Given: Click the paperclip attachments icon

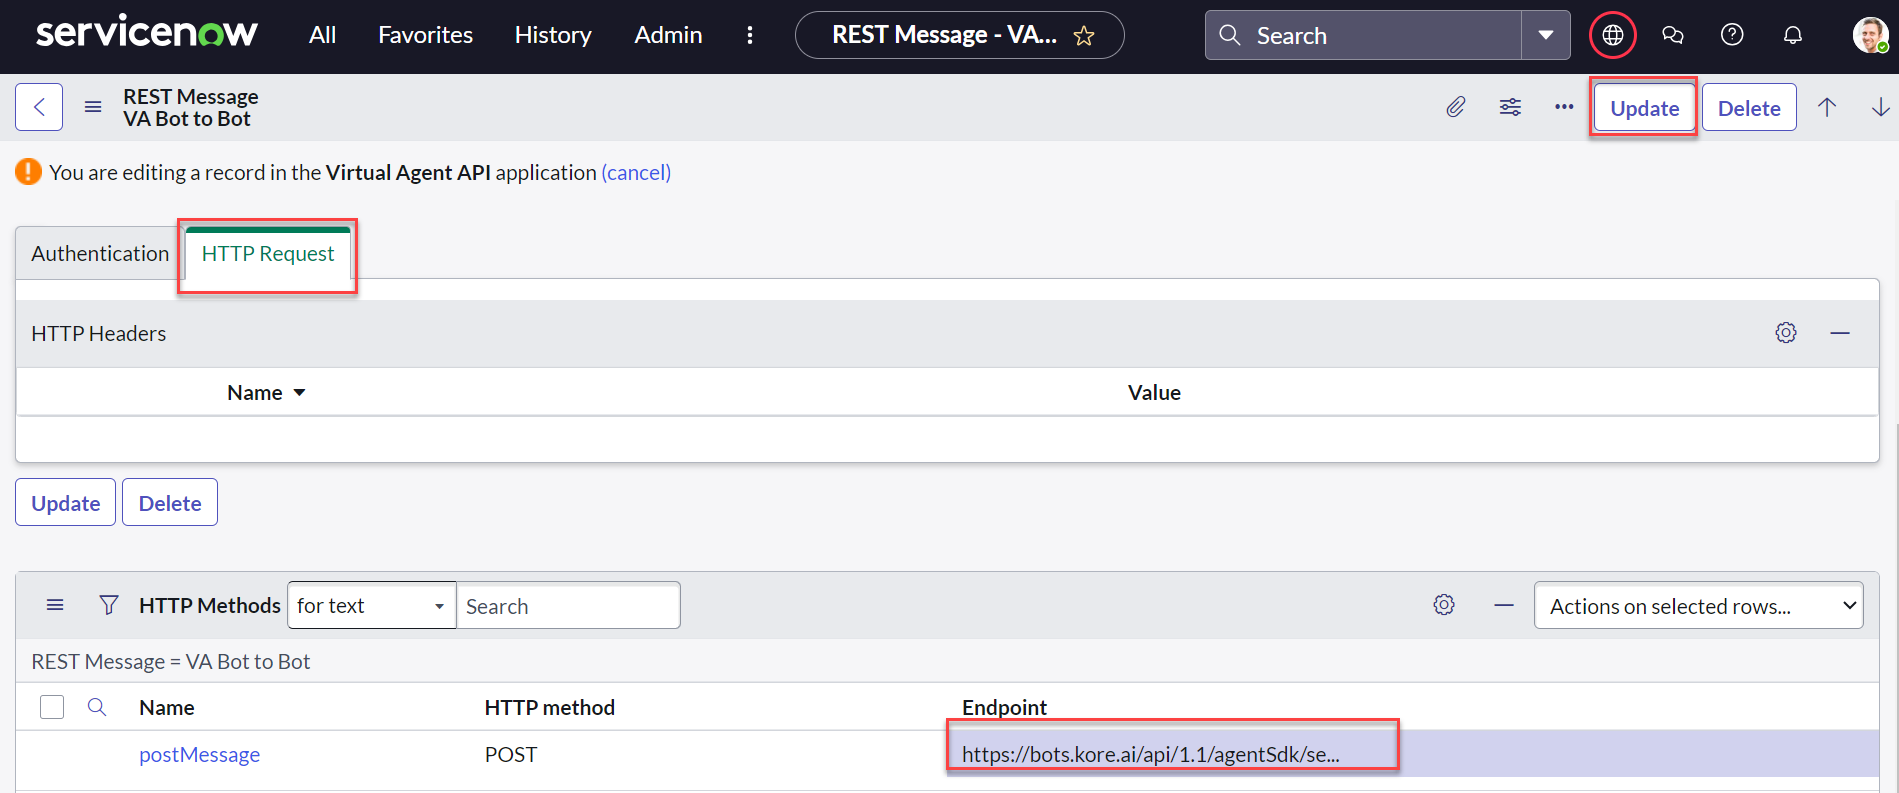Looking at the screenshot, I should [1456, 107].
